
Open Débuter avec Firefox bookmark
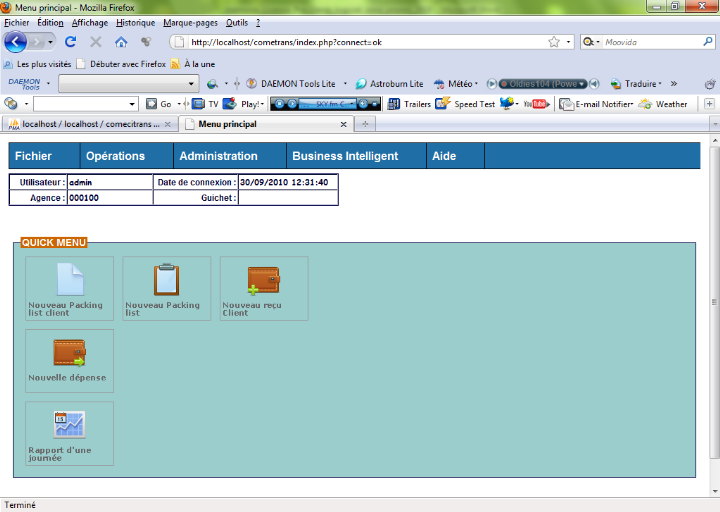coord(121,64)
